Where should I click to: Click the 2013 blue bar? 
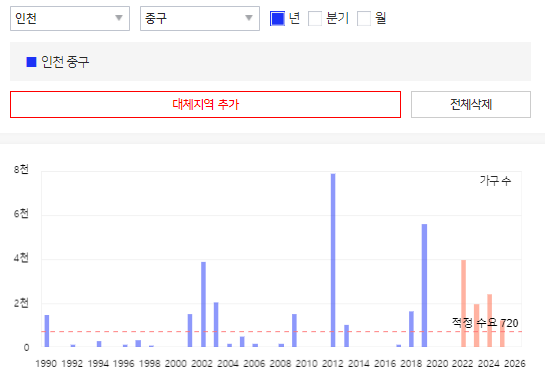pyautogui.click(x=346, y=336)
